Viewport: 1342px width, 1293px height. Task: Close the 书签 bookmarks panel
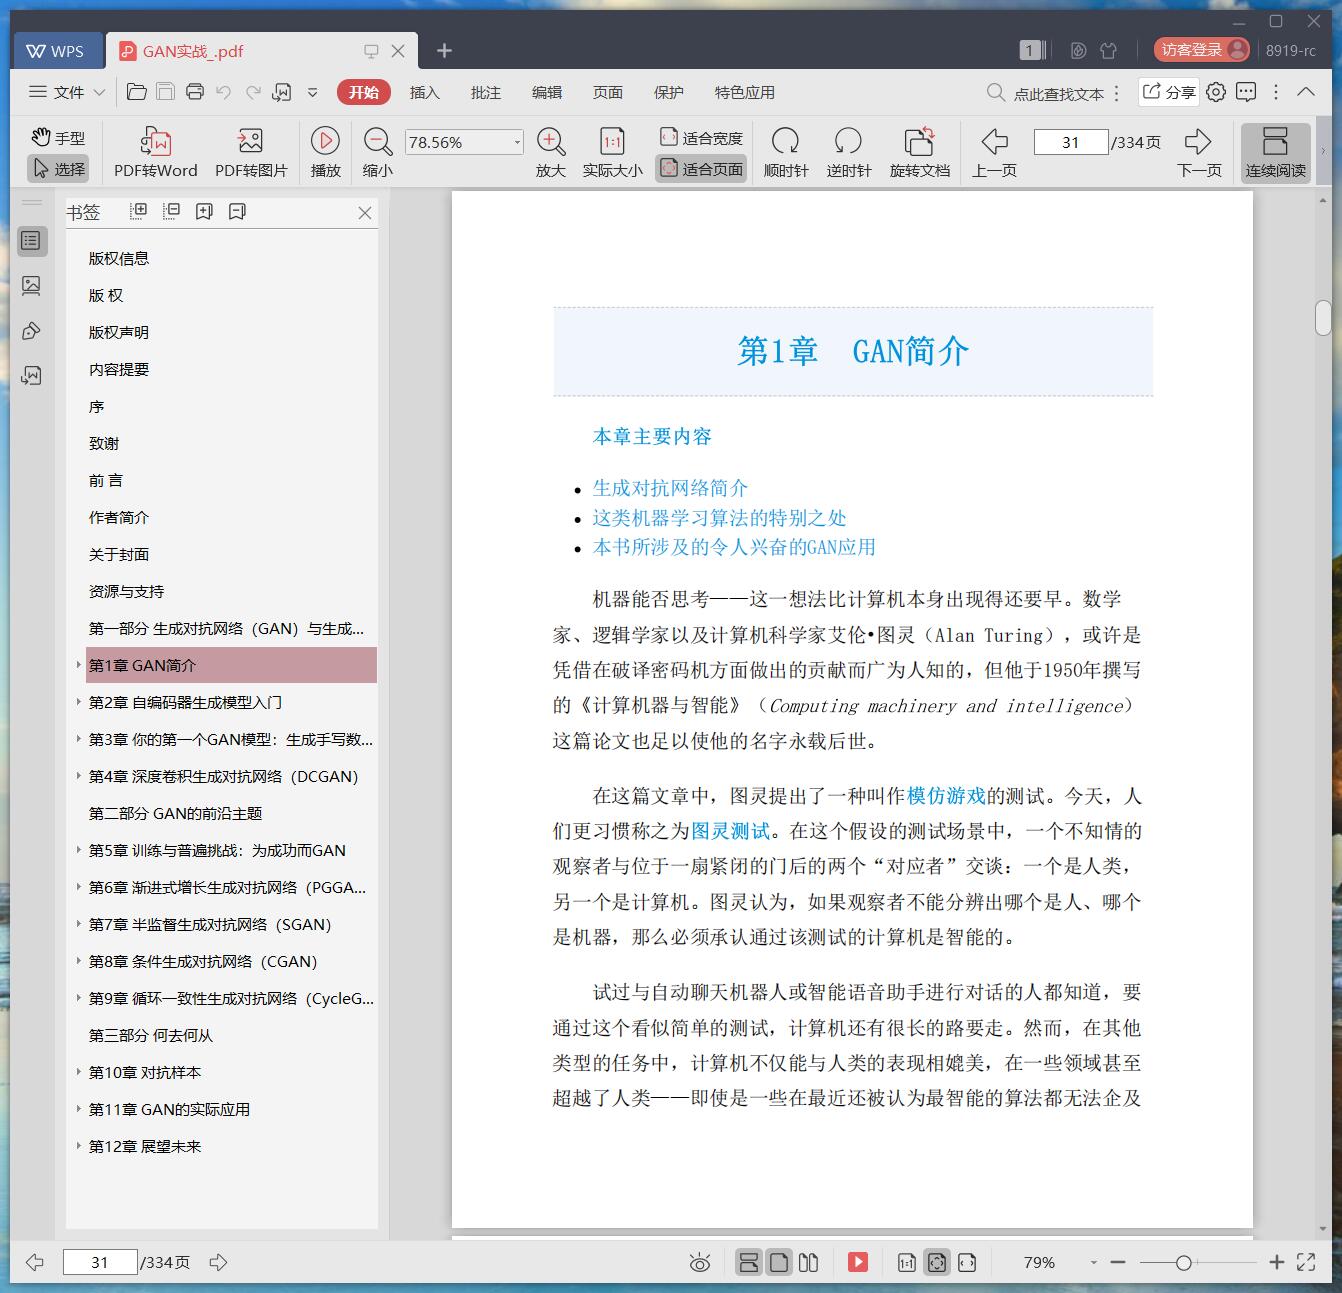364,212
